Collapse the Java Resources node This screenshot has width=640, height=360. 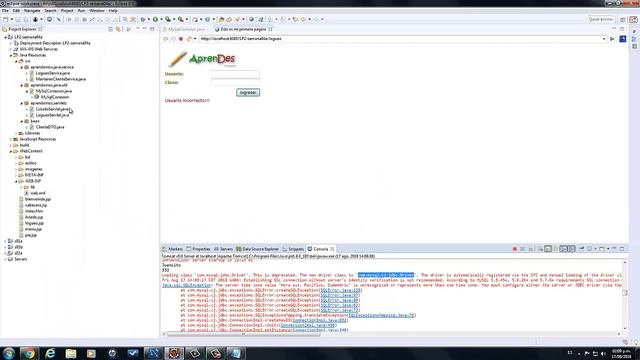click(x=11, y=55)
